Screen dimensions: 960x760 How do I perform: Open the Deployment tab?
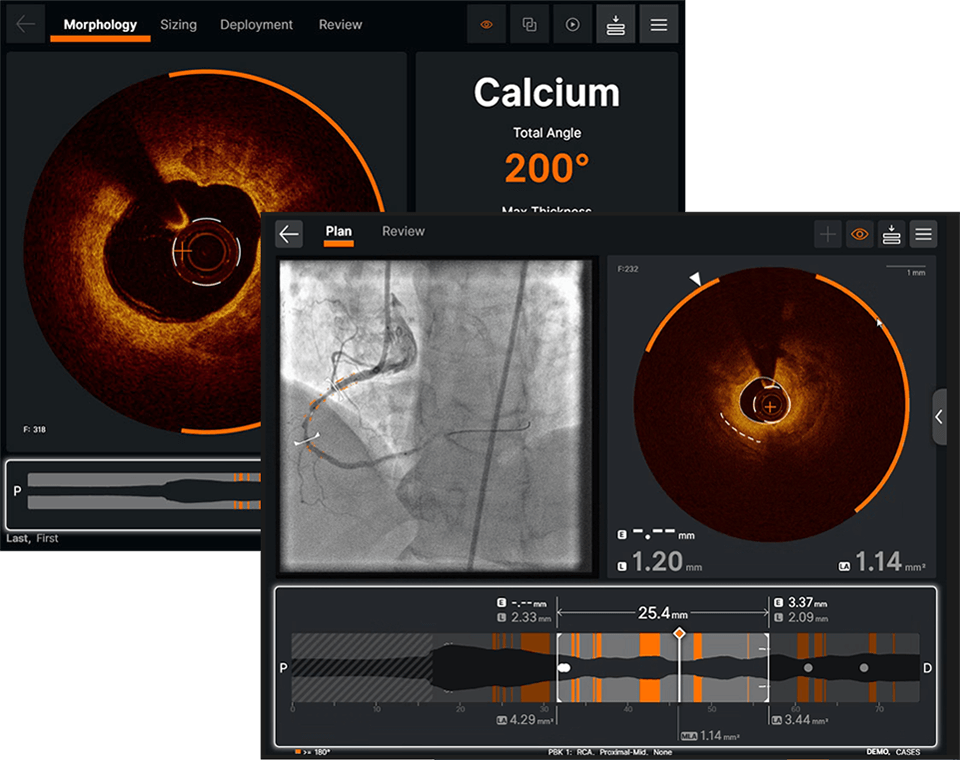(x=256, y=25)
